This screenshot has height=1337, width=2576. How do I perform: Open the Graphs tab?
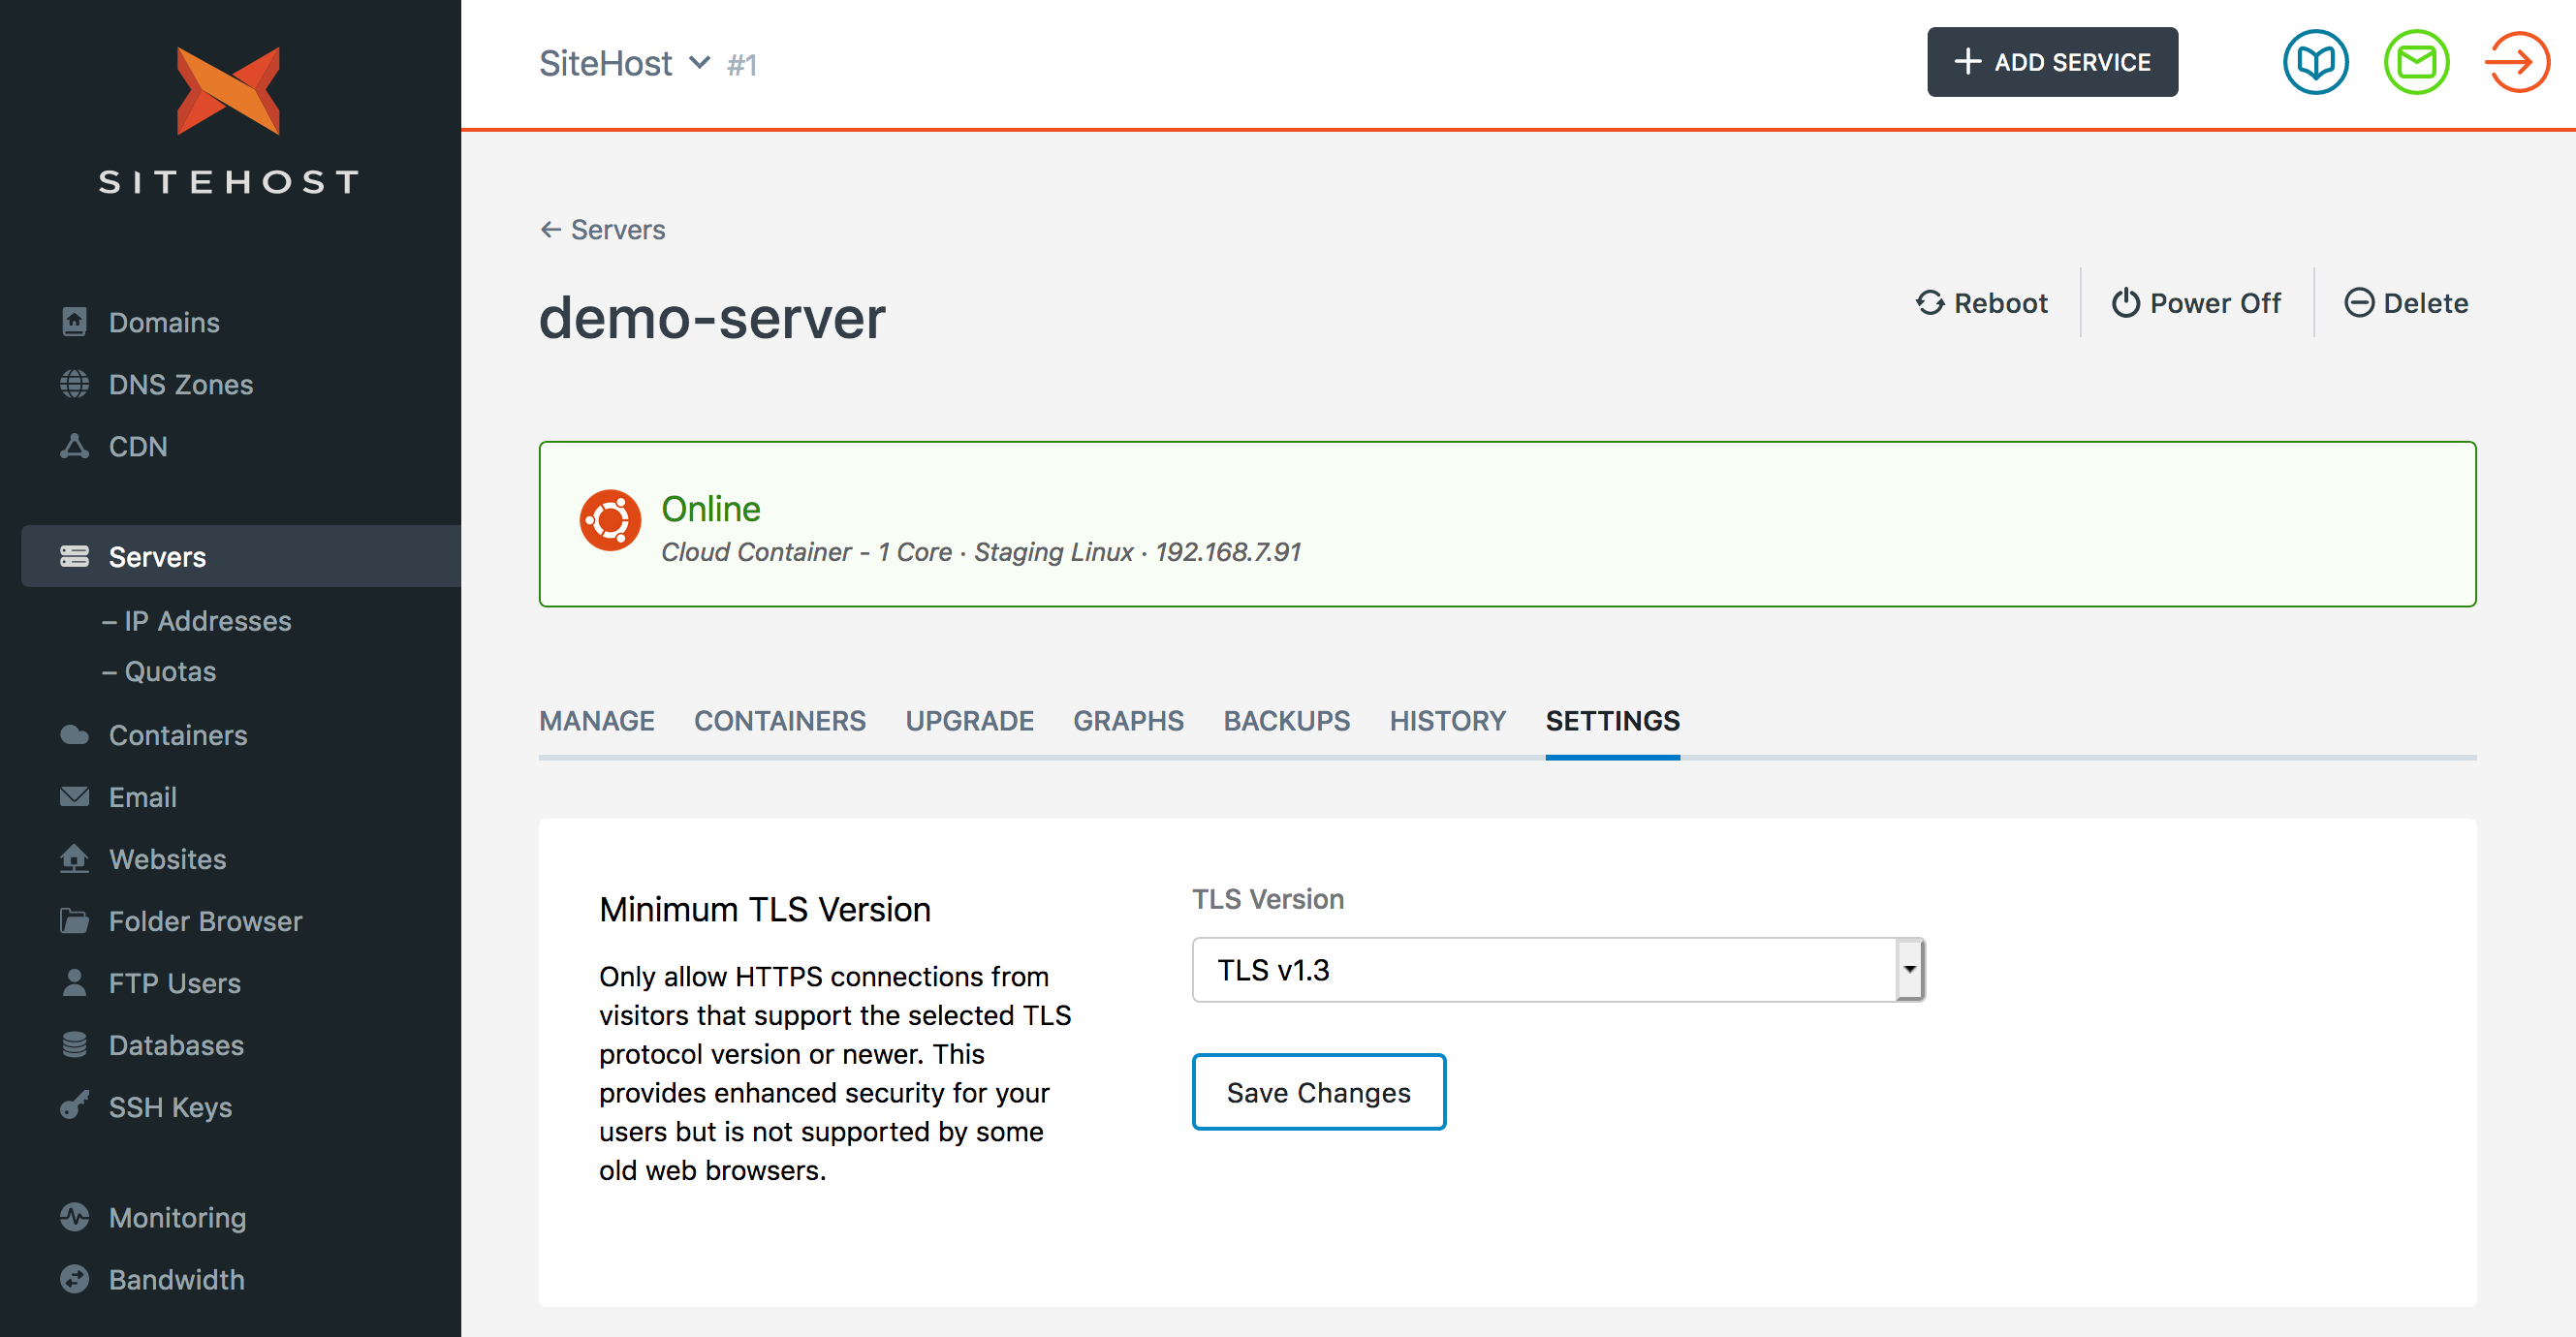point(1128,720)
